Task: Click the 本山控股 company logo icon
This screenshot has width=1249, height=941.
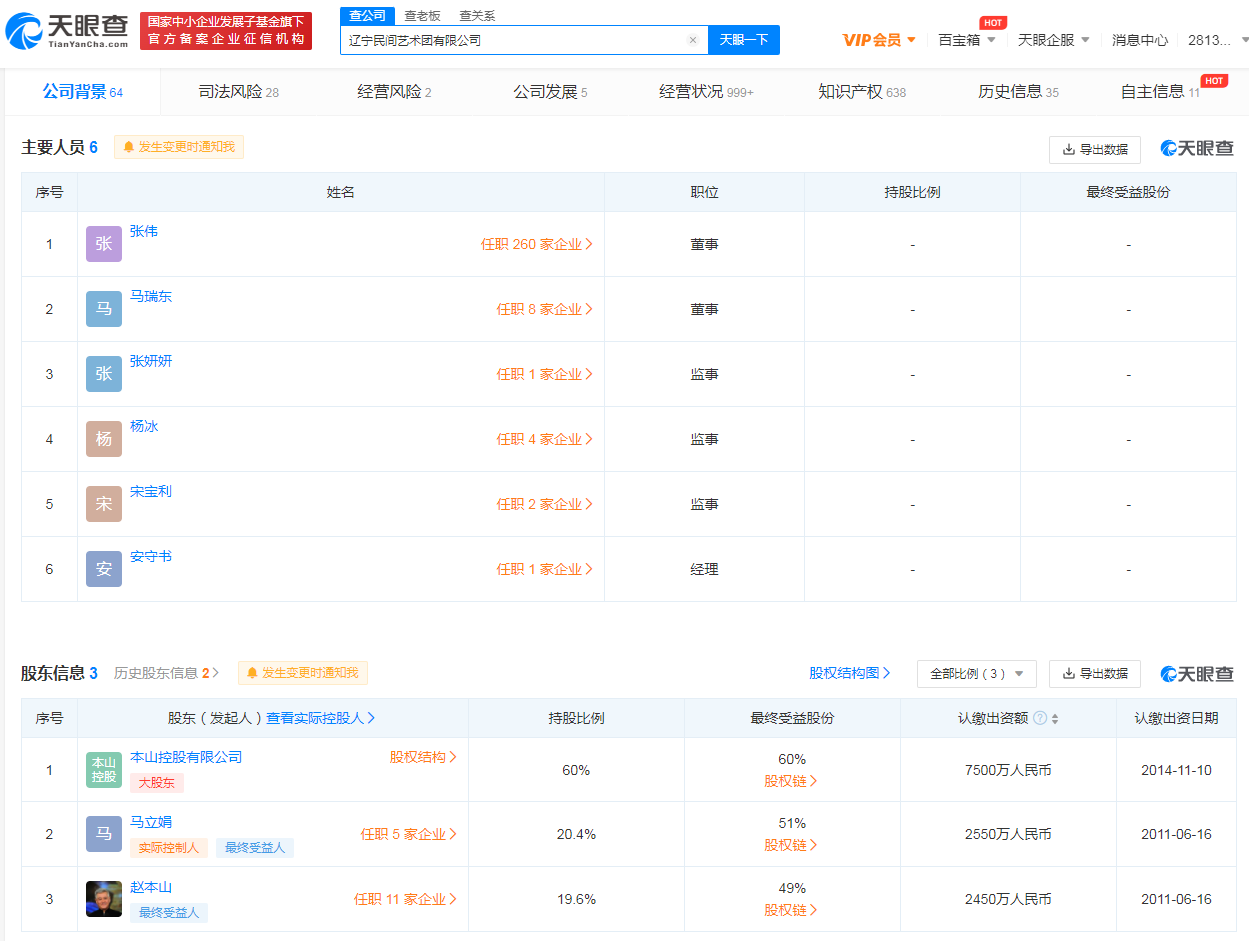Action: (104, 770)
